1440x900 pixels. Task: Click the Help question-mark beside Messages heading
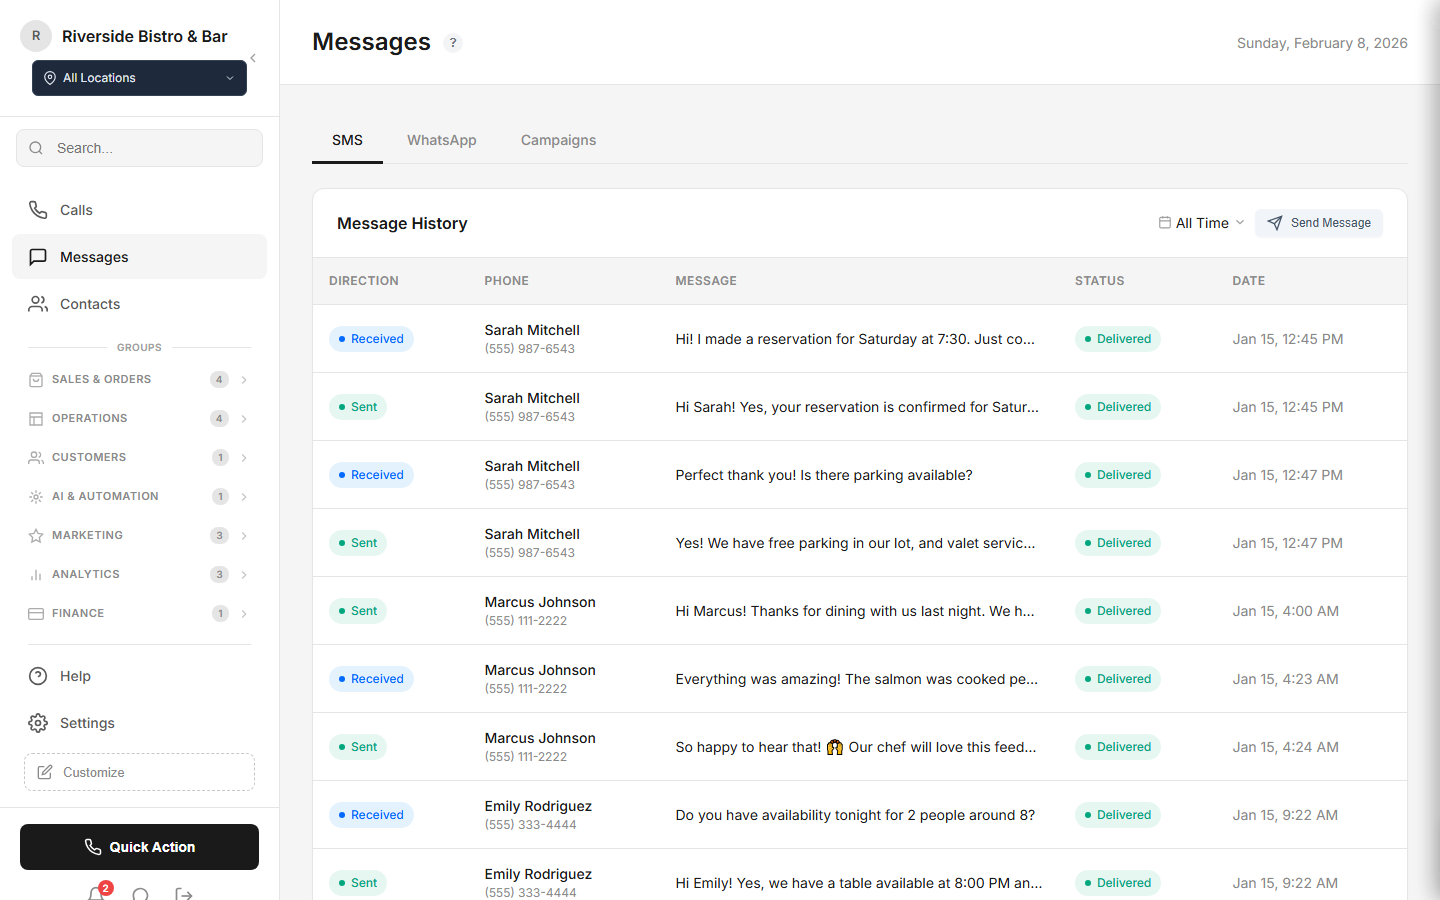[453, 42]
